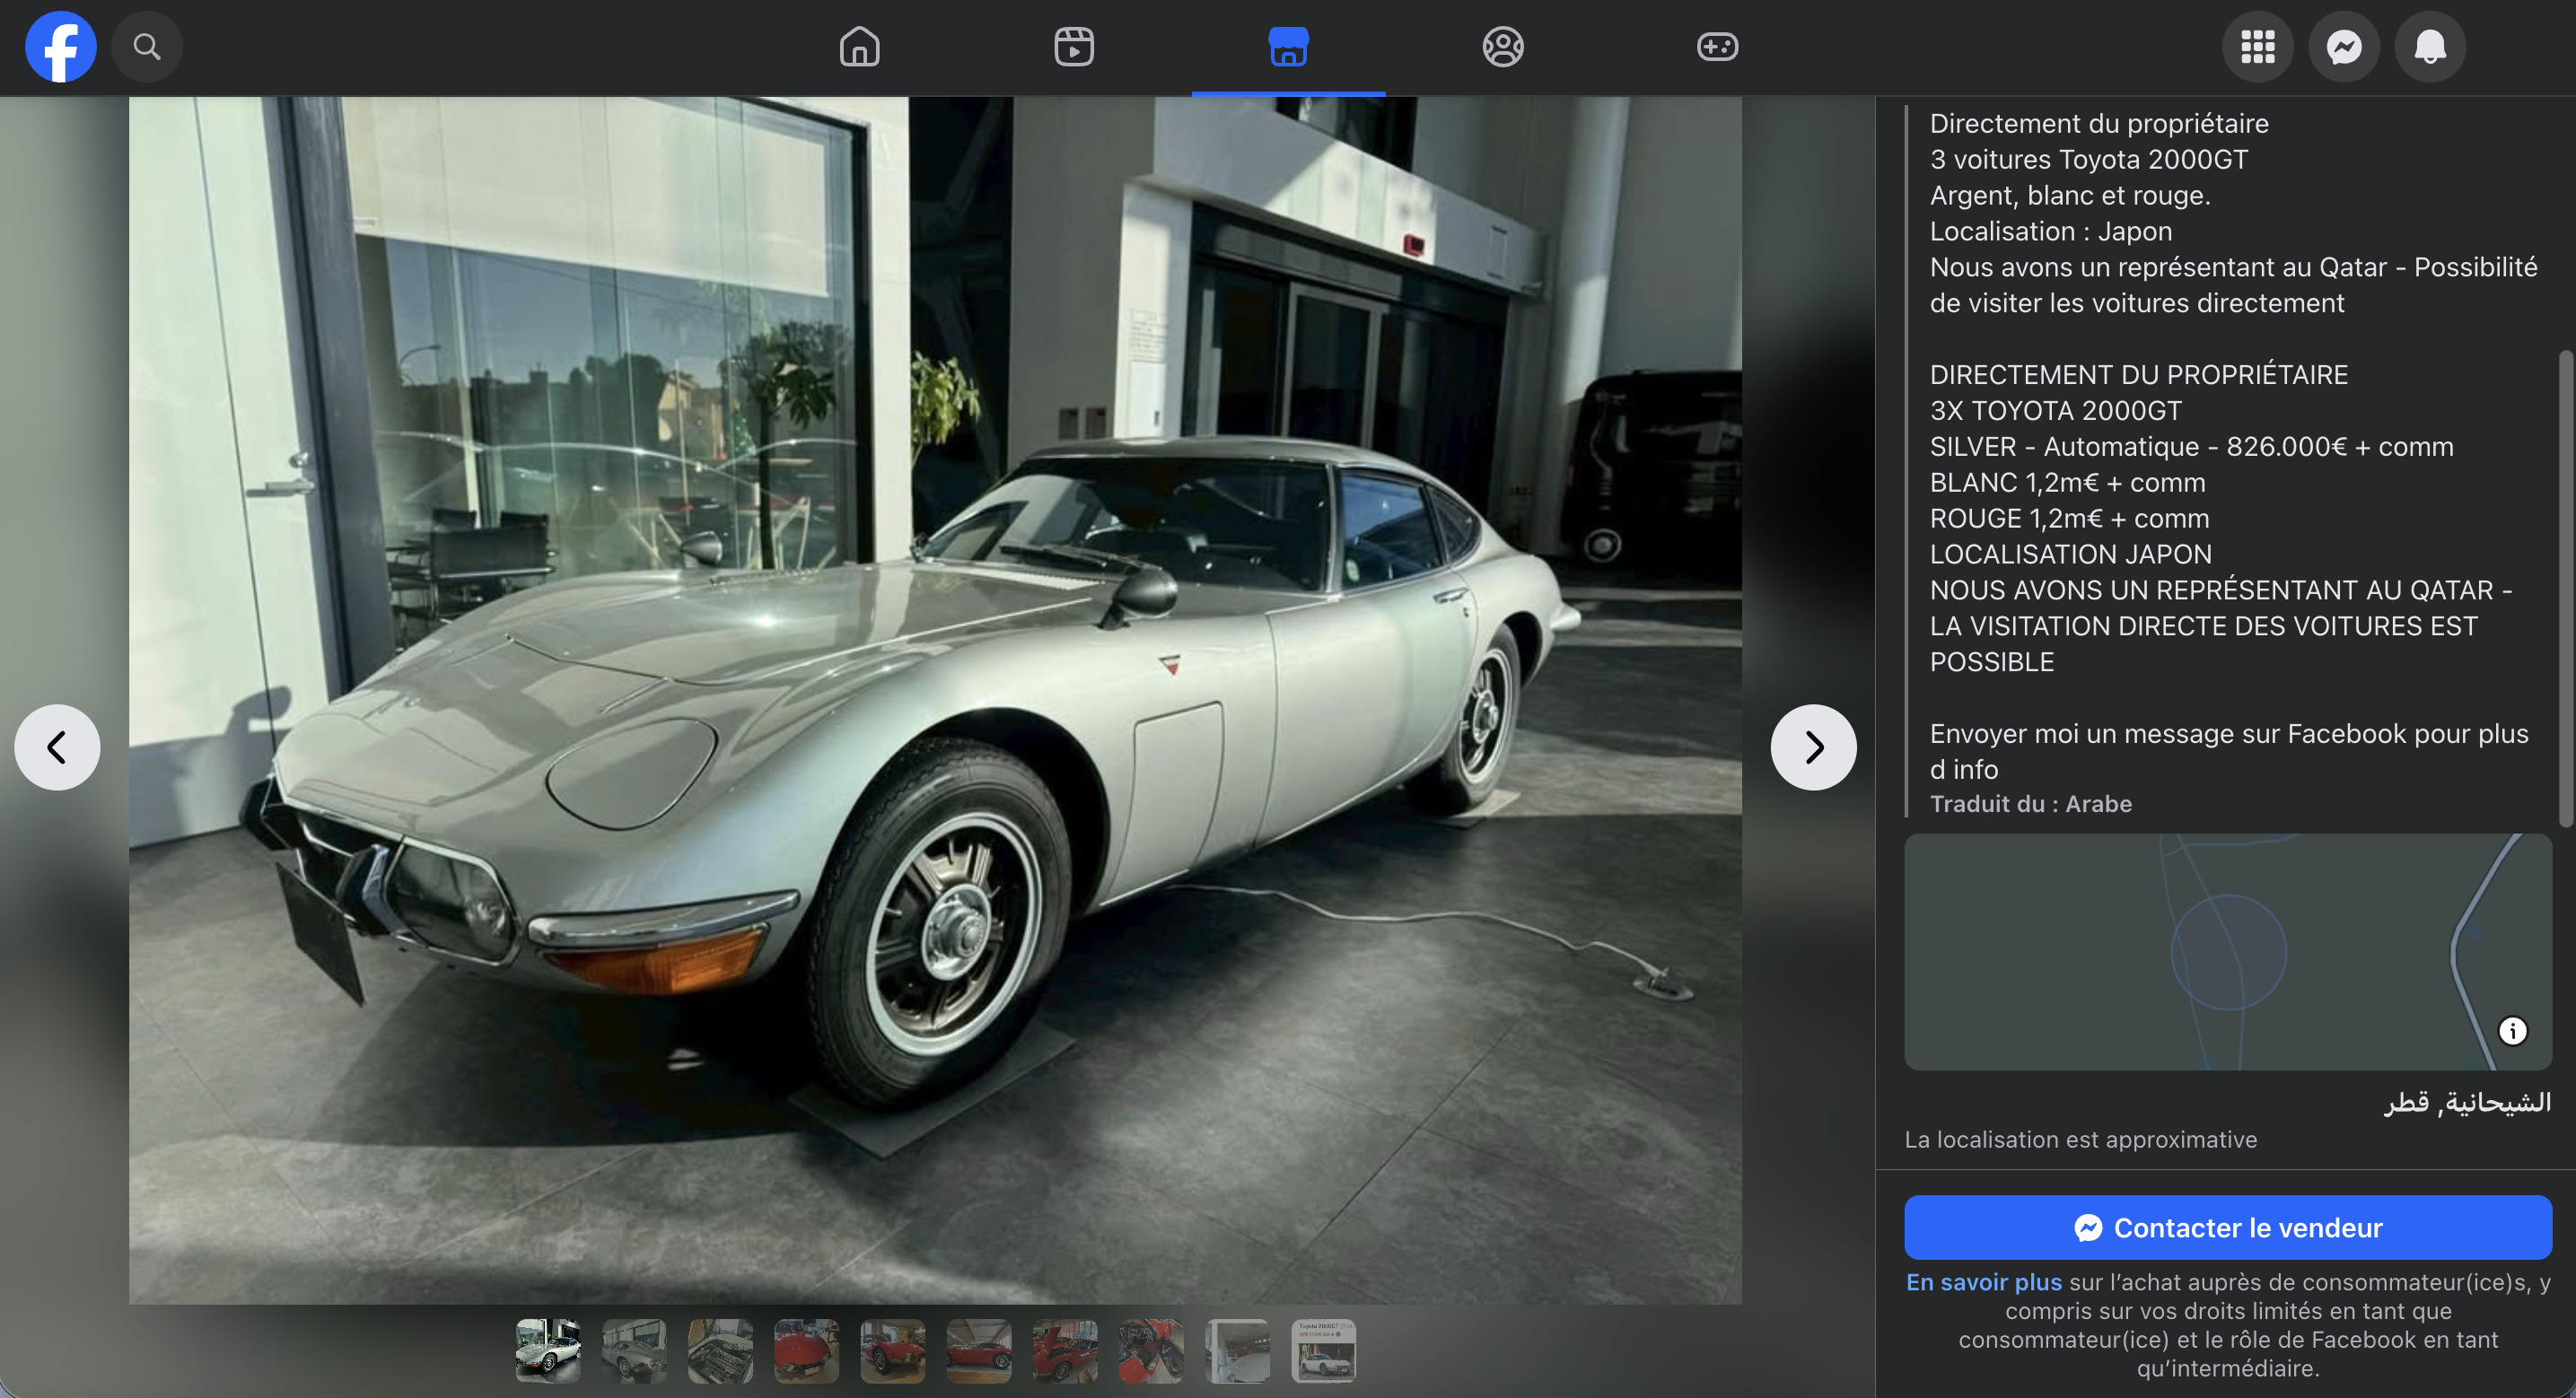Open the video Reels icon
The image size is (2576, 1398).
(1074, 47)
